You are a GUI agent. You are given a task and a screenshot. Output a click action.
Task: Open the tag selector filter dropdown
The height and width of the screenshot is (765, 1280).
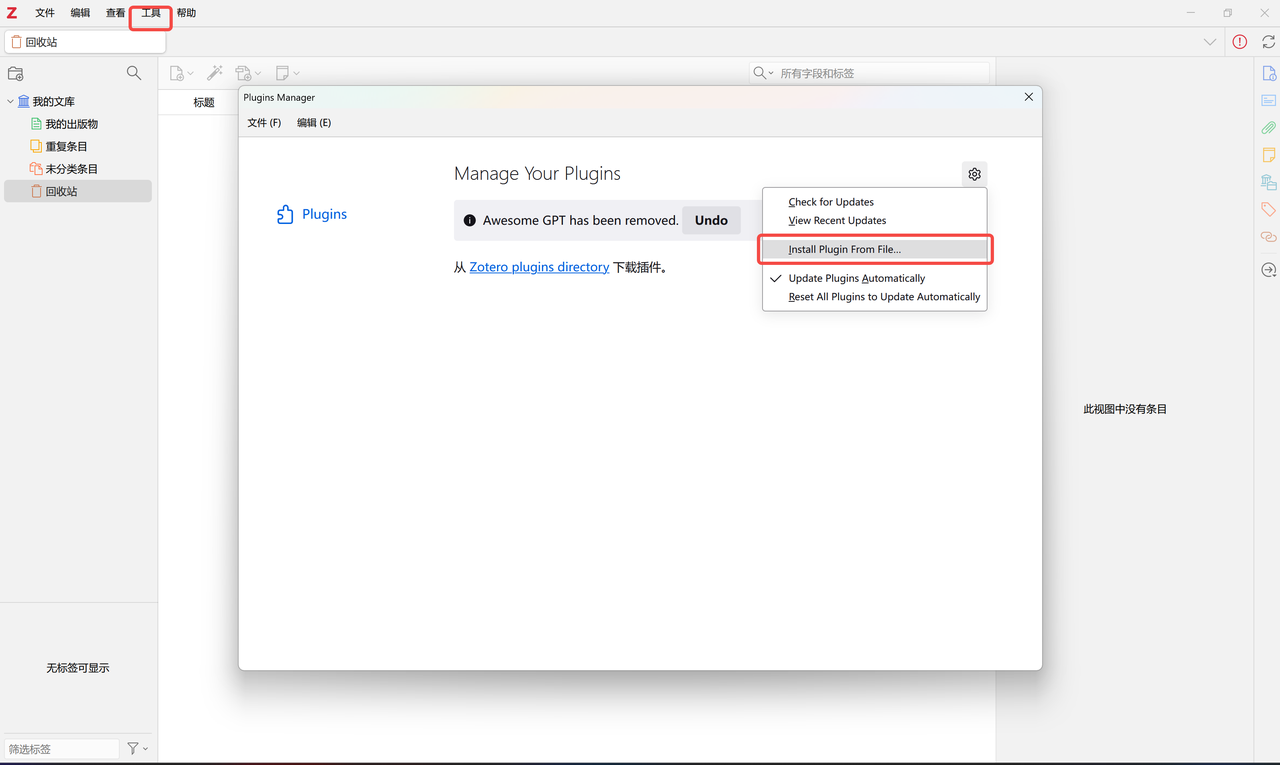(138, 748)
